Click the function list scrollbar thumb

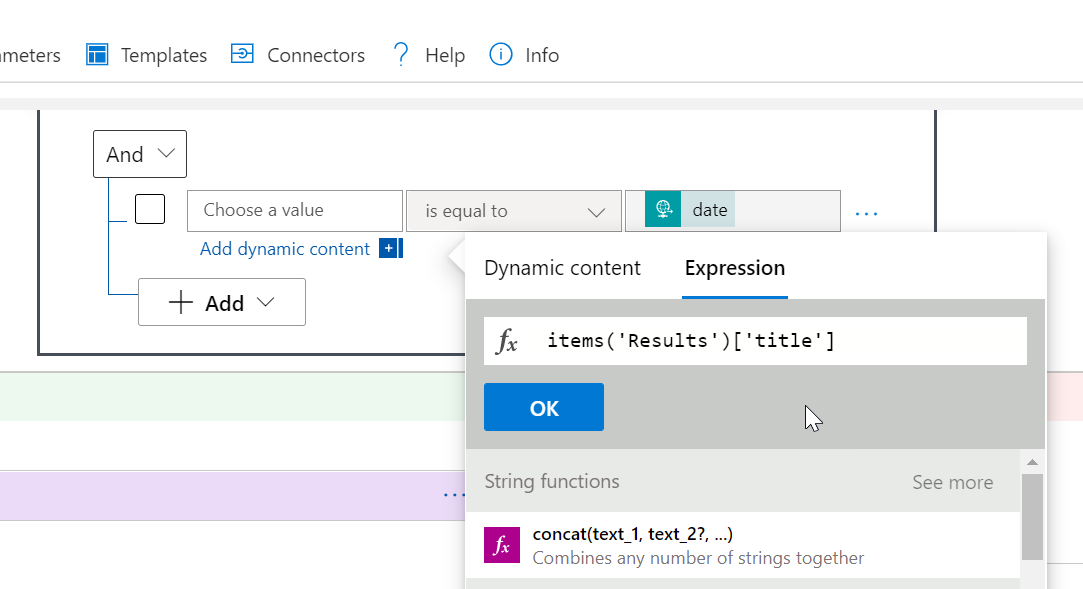click(1032, 515)
